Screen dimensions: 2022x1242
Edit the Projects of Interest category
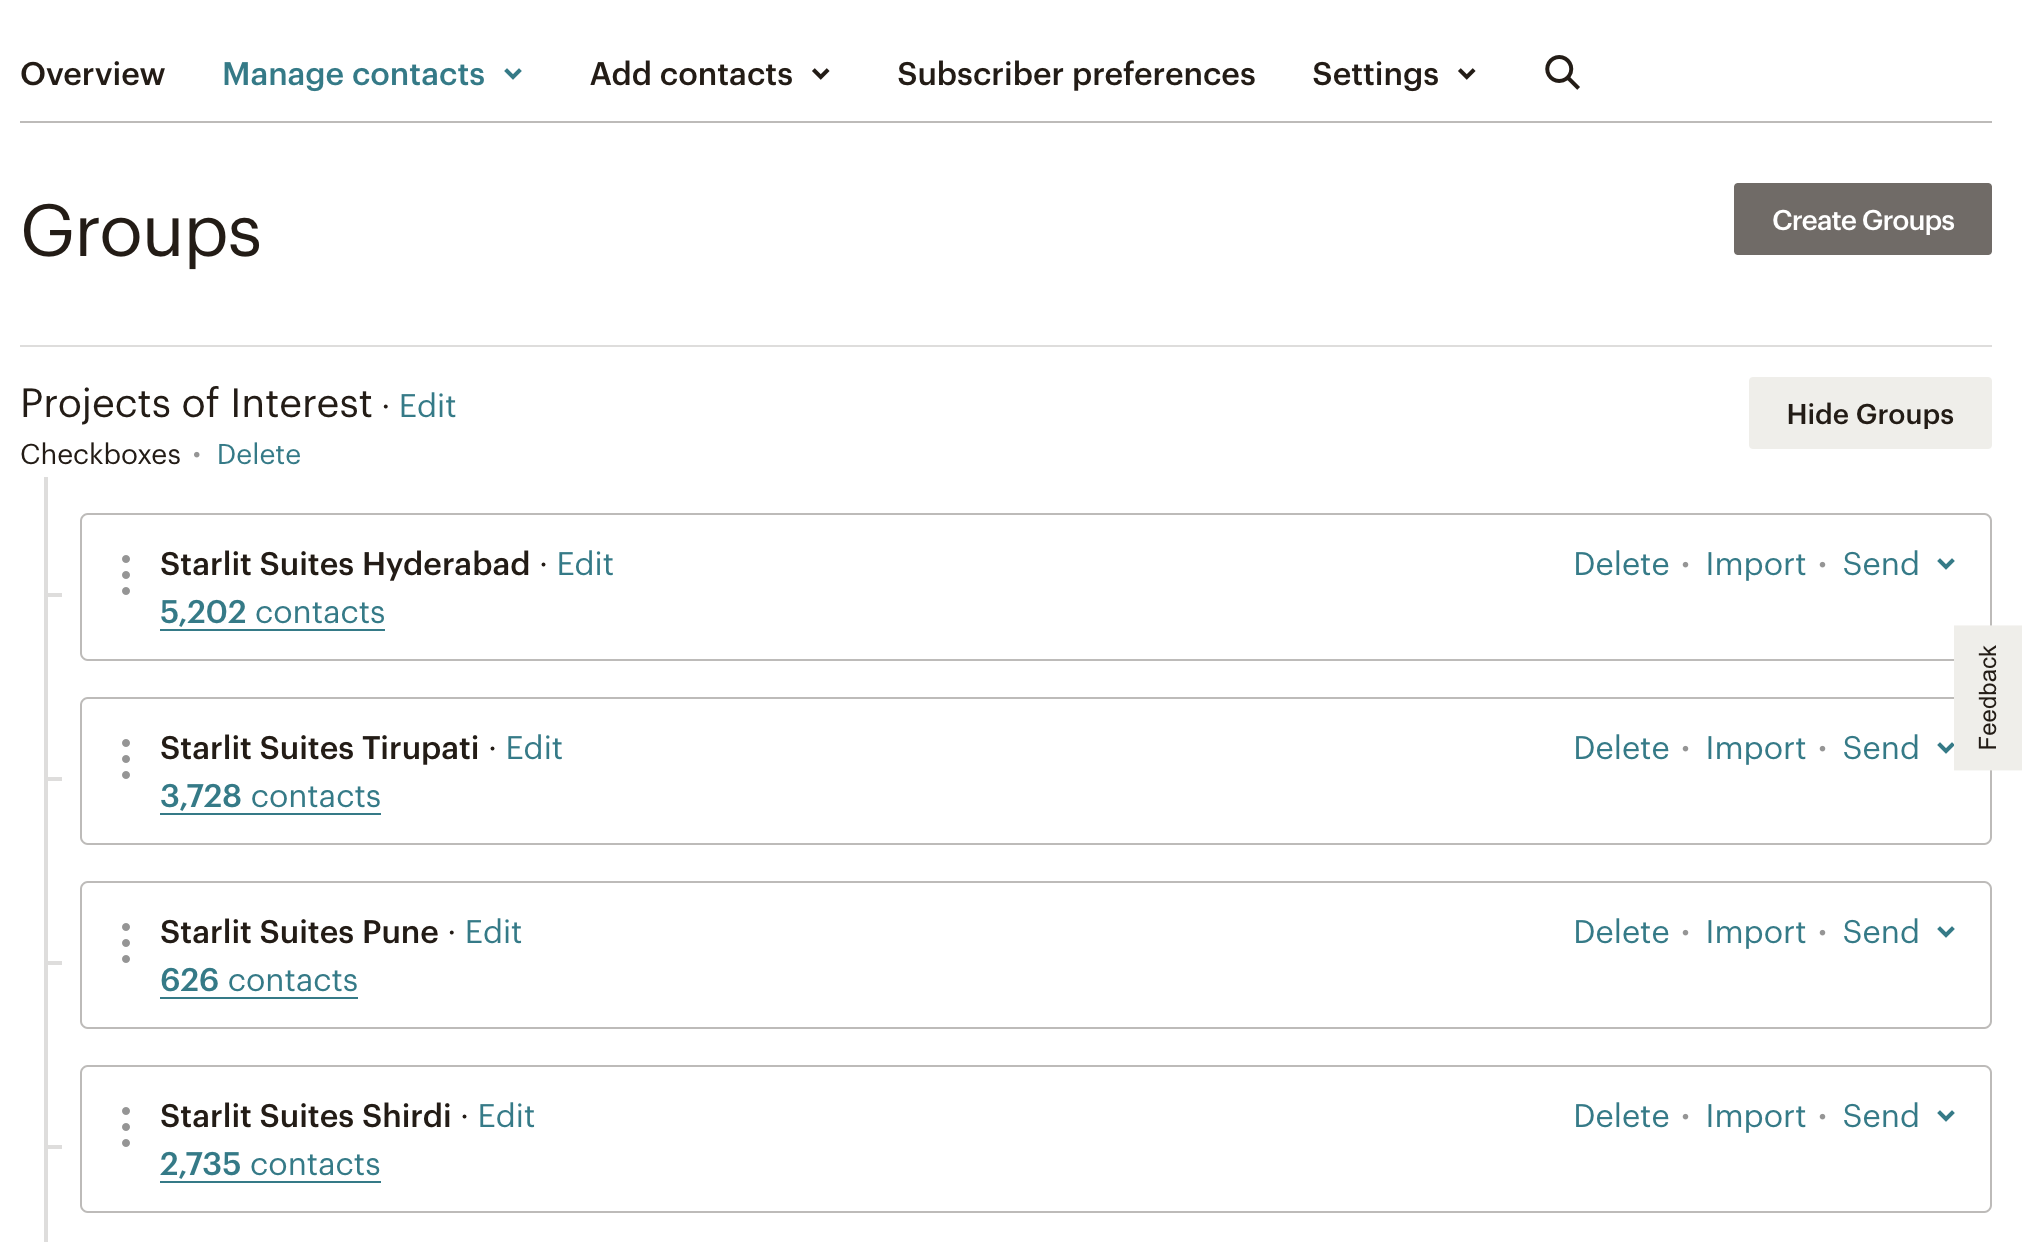click(427, 406)
